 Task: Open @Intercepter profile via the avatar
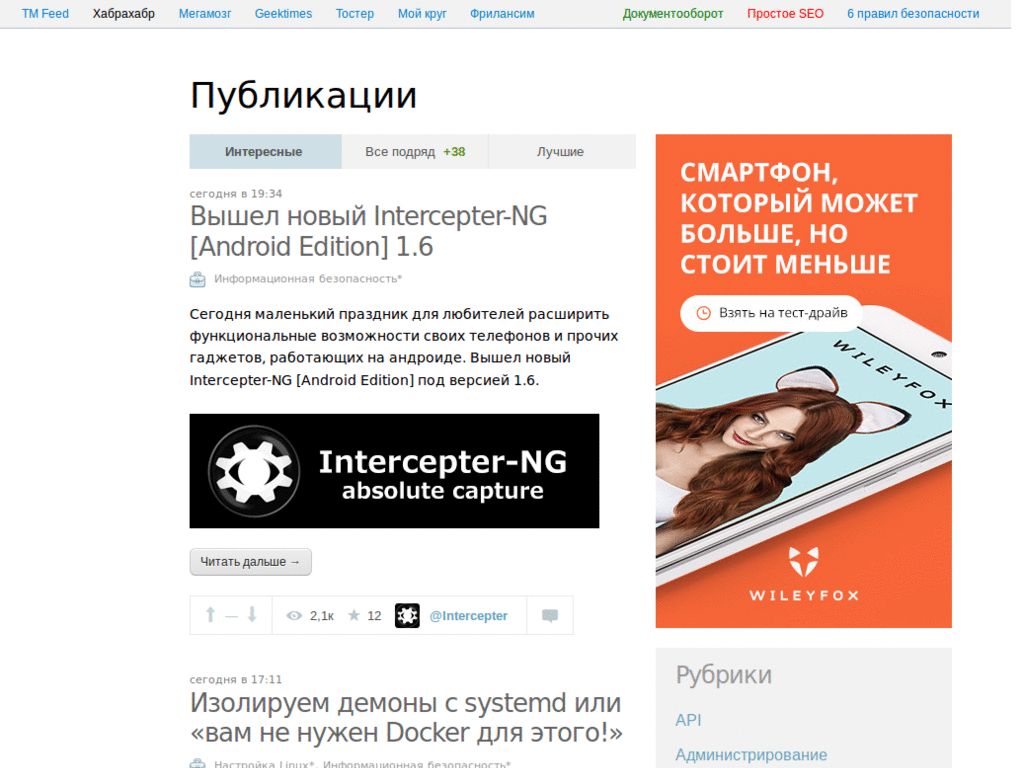coord(407,615)
